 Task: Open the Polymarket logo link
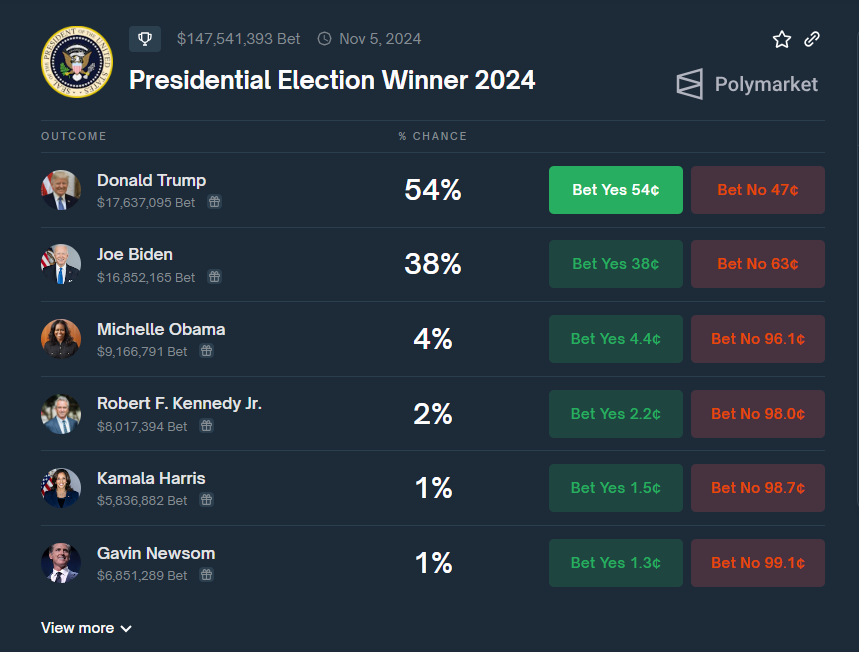(747, 84)
